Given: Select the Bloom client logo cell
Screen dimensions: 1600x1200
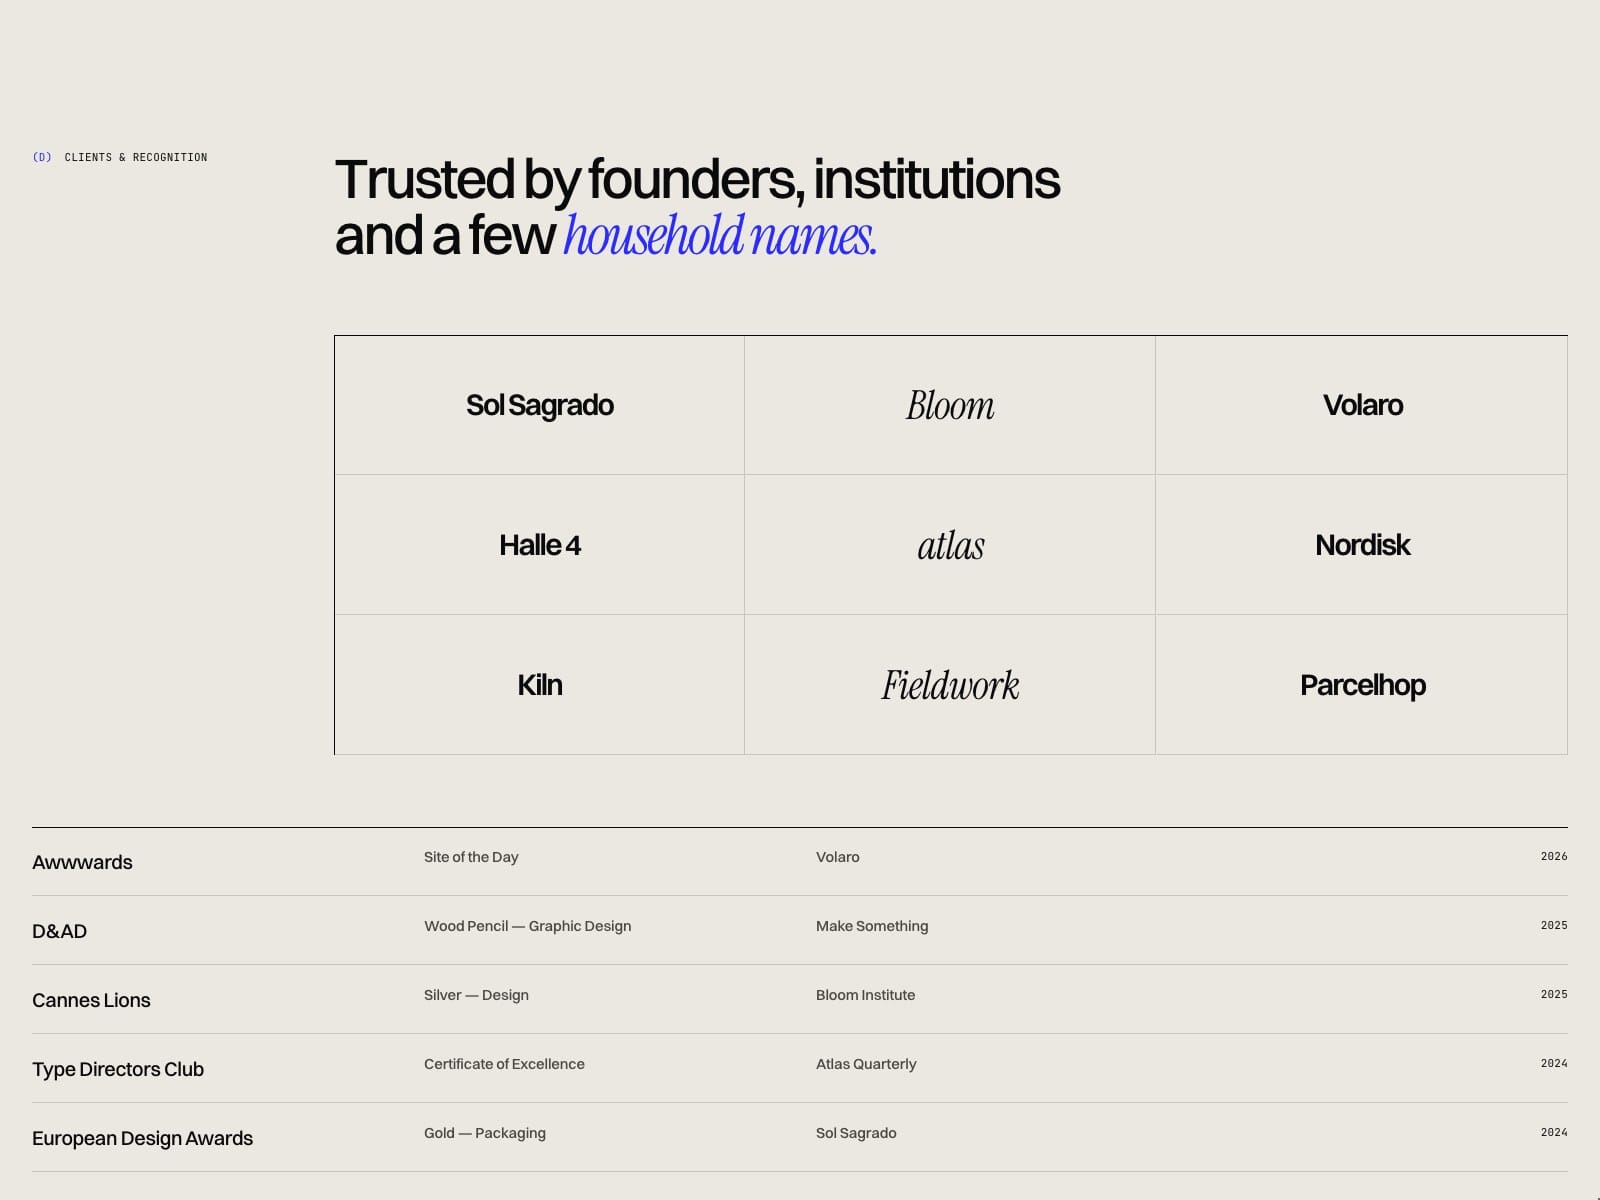Looking at the screenshot, I should click(950, 405).
